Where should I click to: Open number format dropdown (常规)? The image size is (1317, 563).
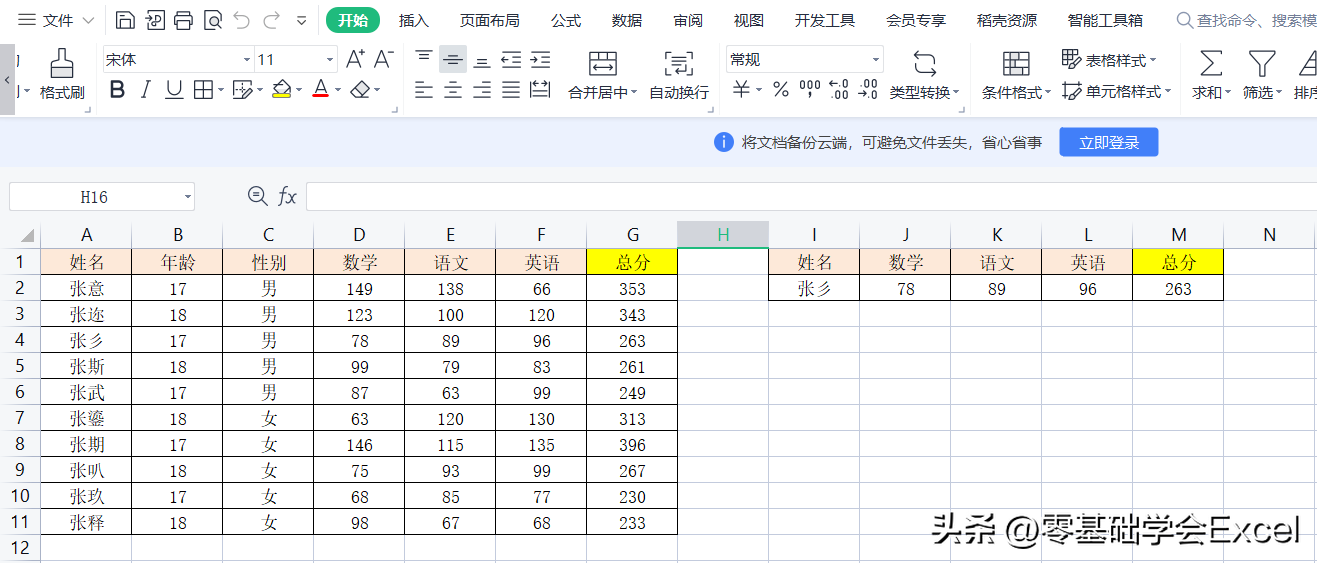876,60
